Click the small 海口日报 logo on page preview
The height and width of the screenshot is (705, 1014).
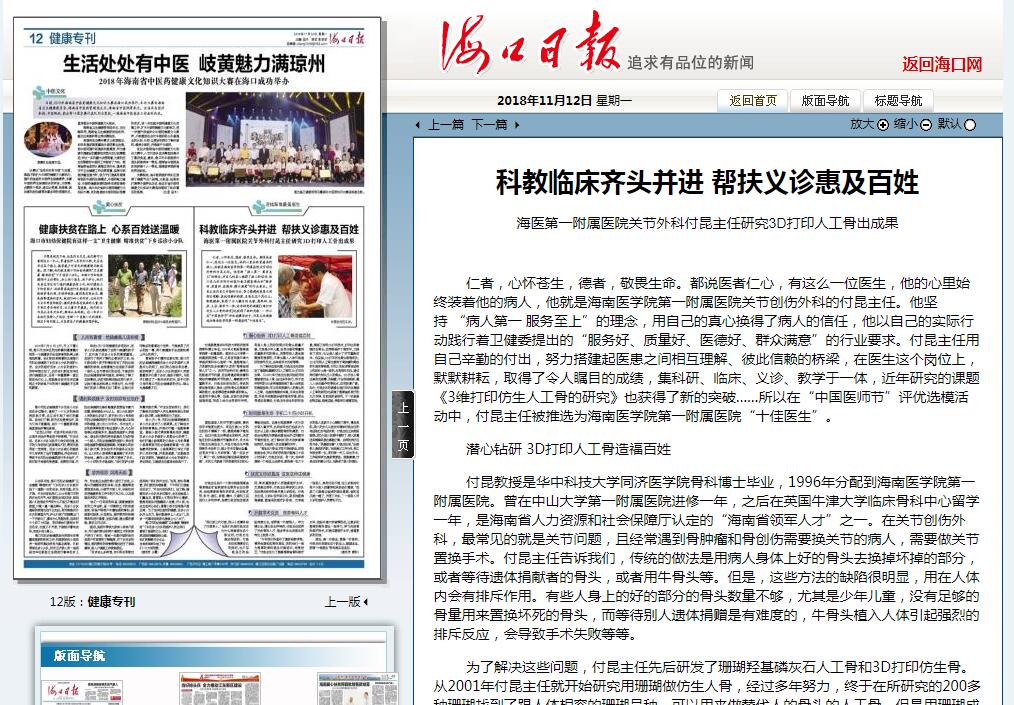pyautogui.click(x=347, y=38)
